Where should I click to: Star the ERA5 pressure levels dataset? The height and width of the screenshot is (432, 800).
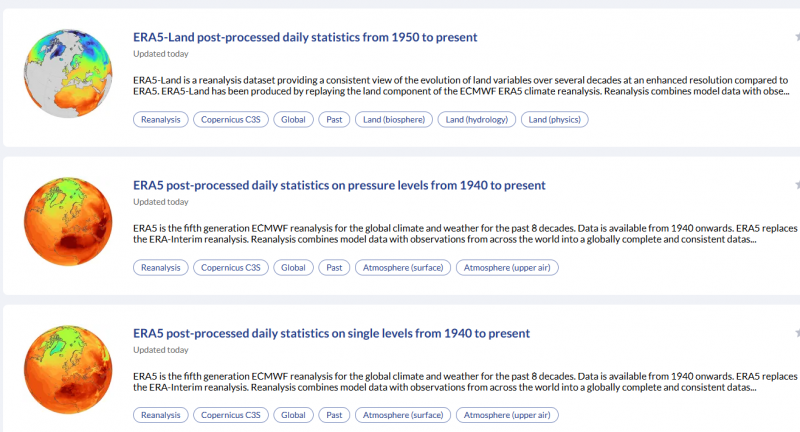[x=797, y=186]
